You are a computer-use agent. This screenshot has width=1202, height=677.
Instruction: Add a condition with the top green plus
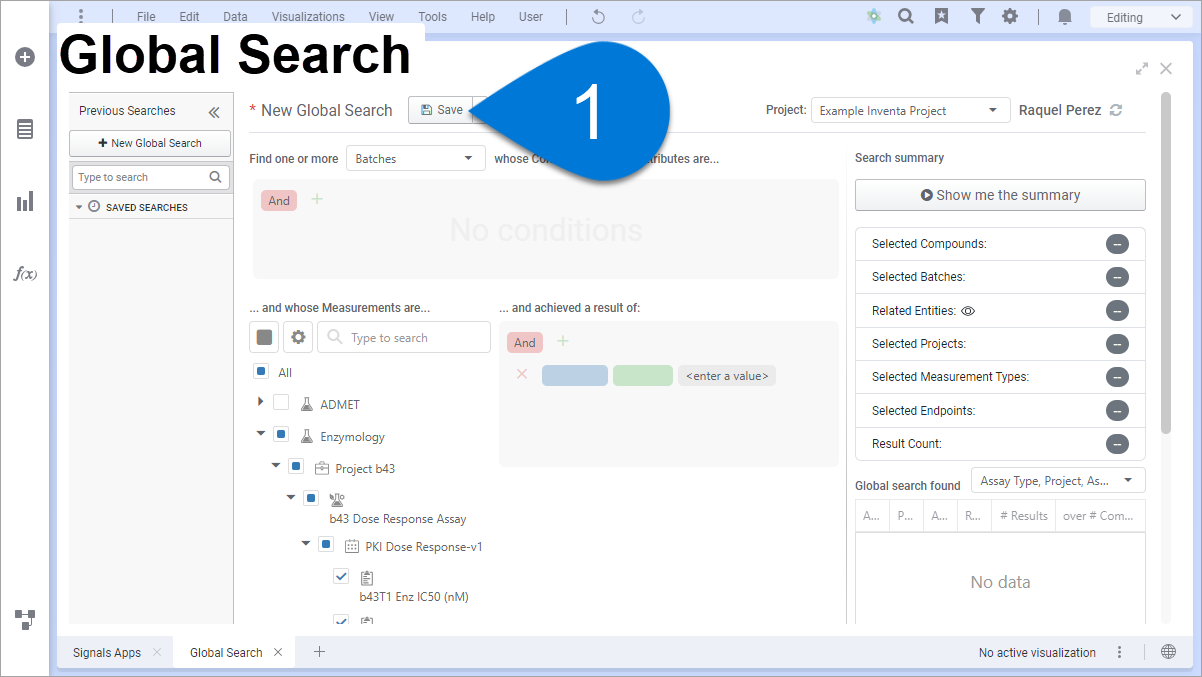pyautogui.click(x=317, y=199)
